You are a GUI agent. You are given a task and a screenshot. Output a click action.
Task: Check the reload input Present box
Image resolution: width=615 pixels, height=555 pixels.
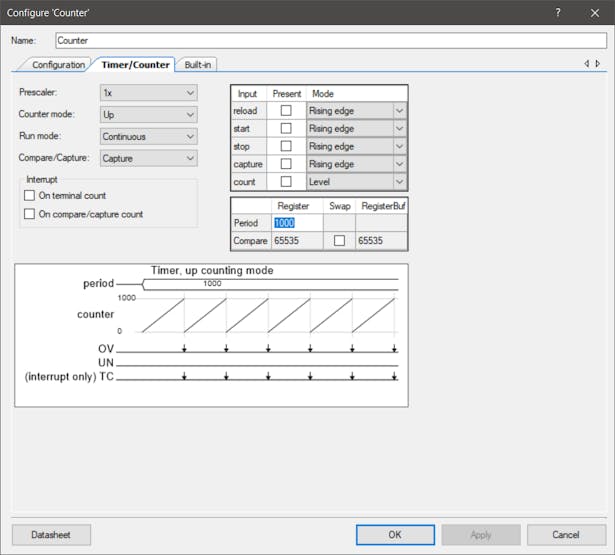pyautogui.click(x=287, y=111)
